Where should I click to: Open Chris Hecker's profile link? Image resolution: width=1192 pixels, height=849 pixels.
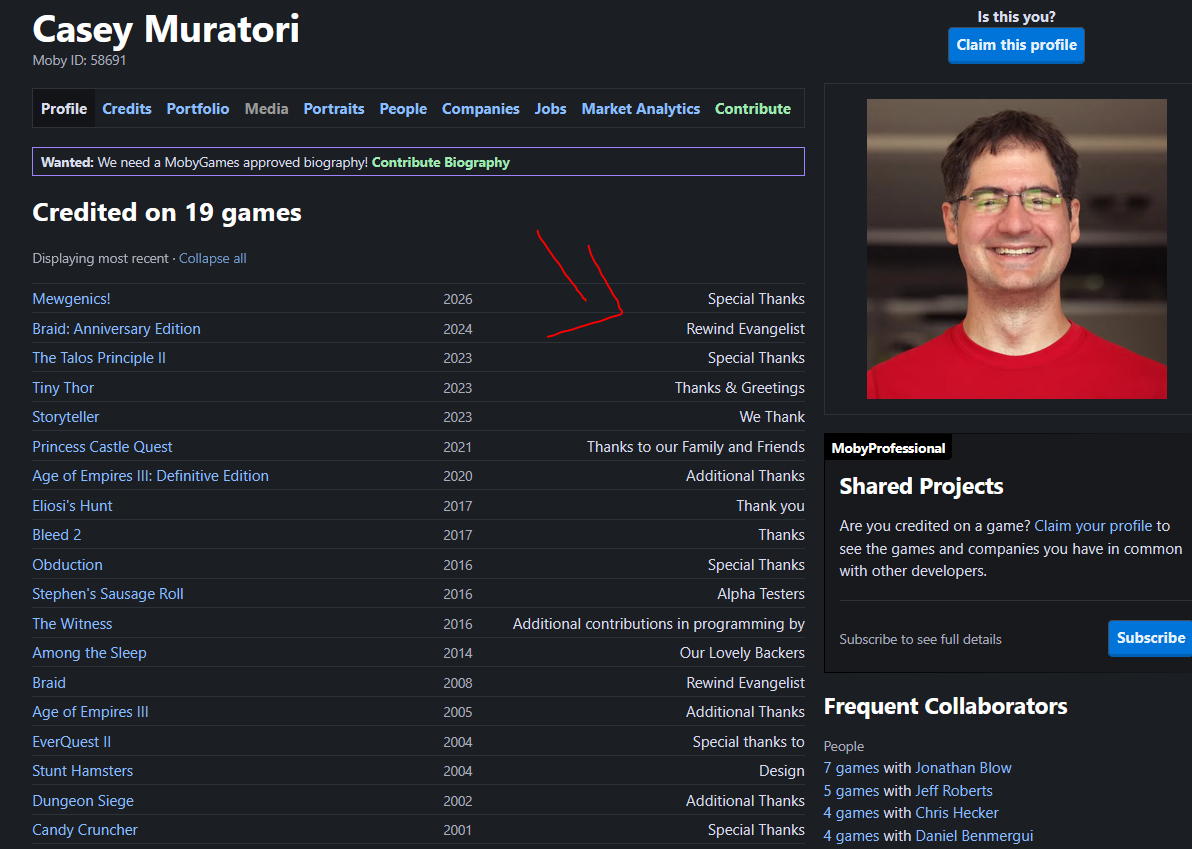(956, 813)
